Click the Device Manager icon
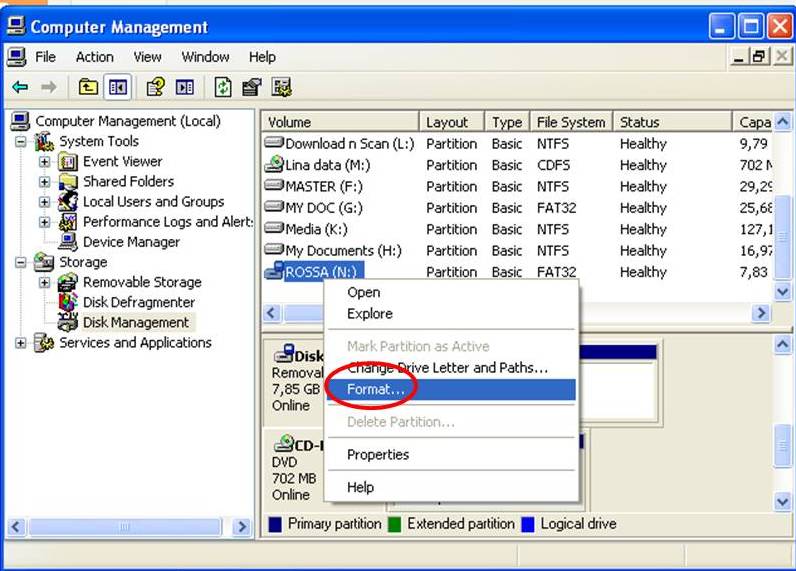 pos(68,242)
